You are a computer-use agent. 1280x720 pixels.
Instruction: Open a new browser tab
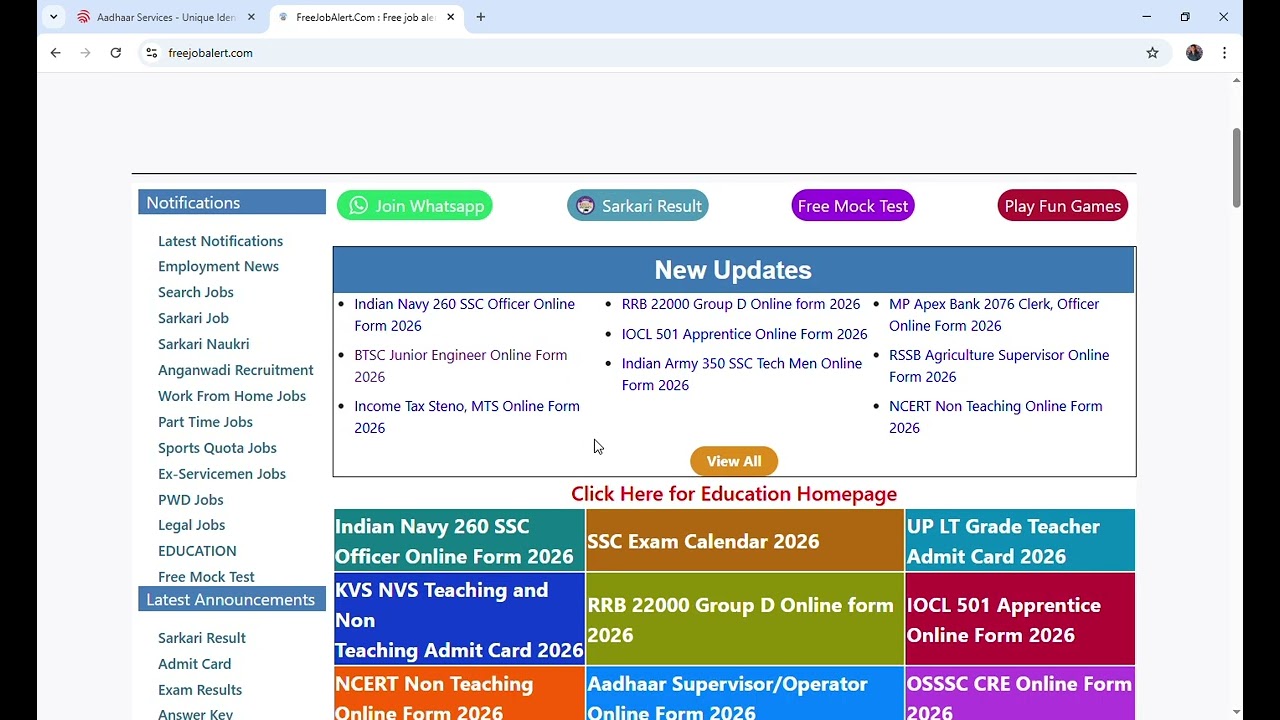pos(481,17)
